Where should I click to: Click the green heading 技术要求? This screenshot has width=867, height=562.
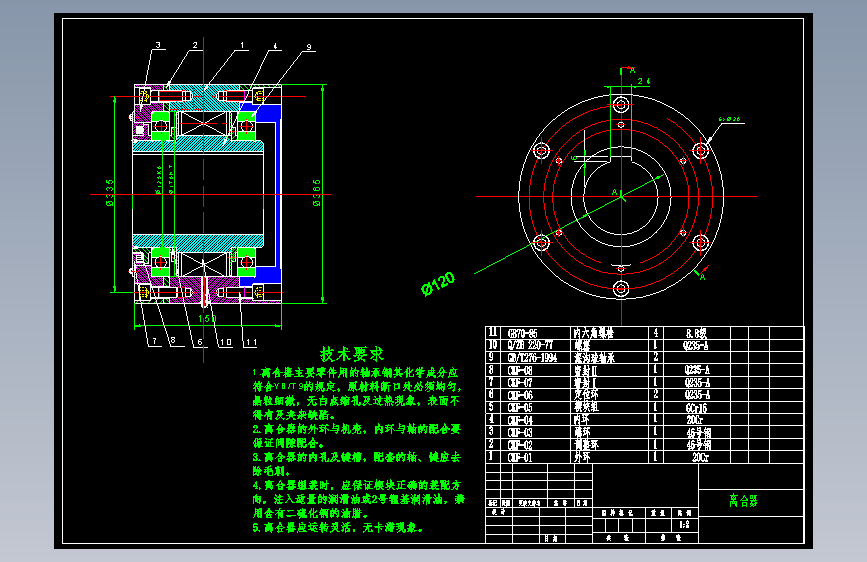[x=352, y=354]
